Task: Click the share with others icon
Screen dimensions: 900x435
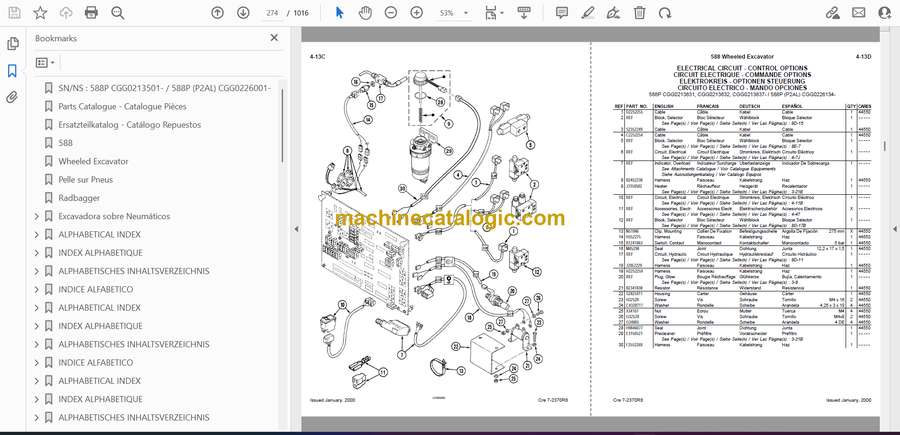Action: point(885,13)
